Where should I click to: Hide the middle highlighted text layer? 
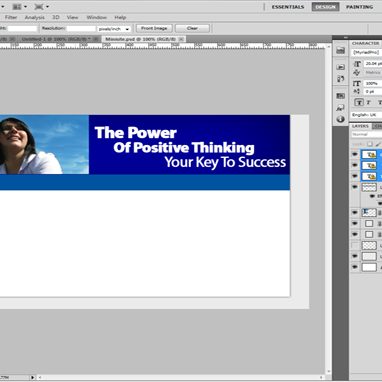[355, 165]
